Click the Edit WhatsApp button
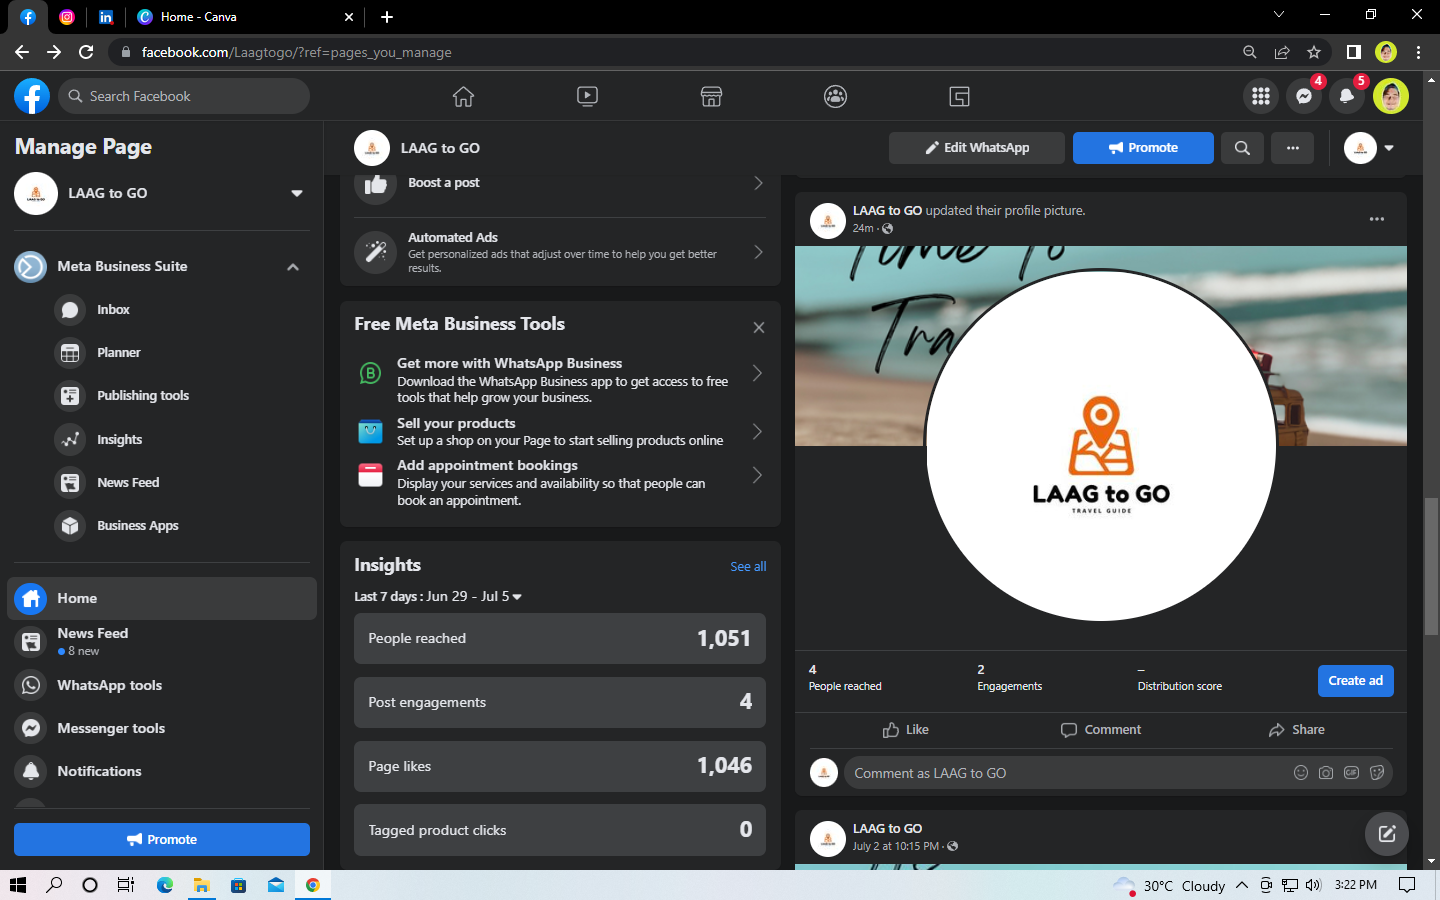The width and height of the screenshot is (1440, 900). 977,148
